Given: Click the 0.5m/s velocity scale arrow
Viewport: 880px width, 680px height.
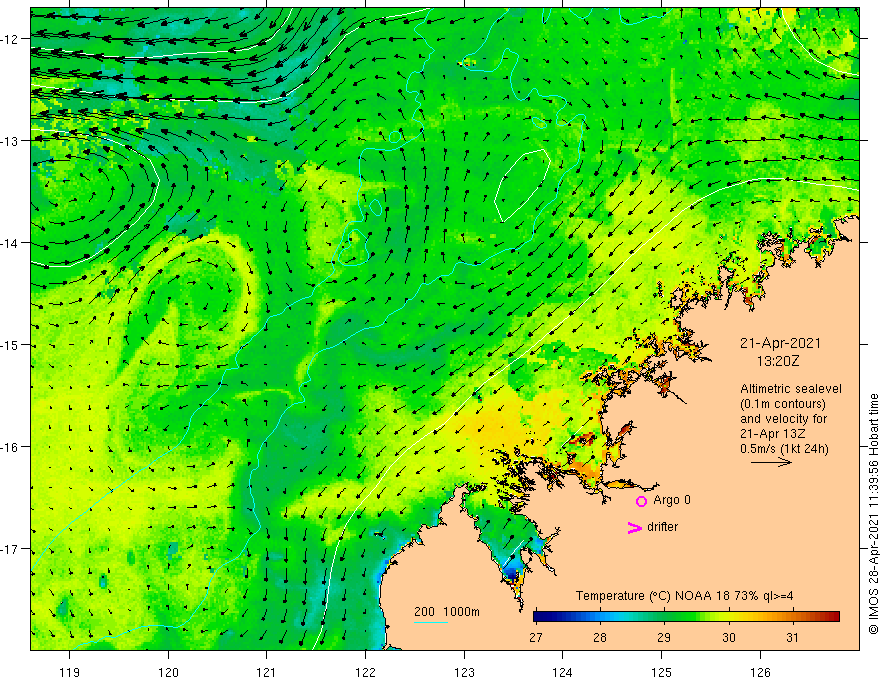Looking at the screenshot, I should click(x=771, y=462).
